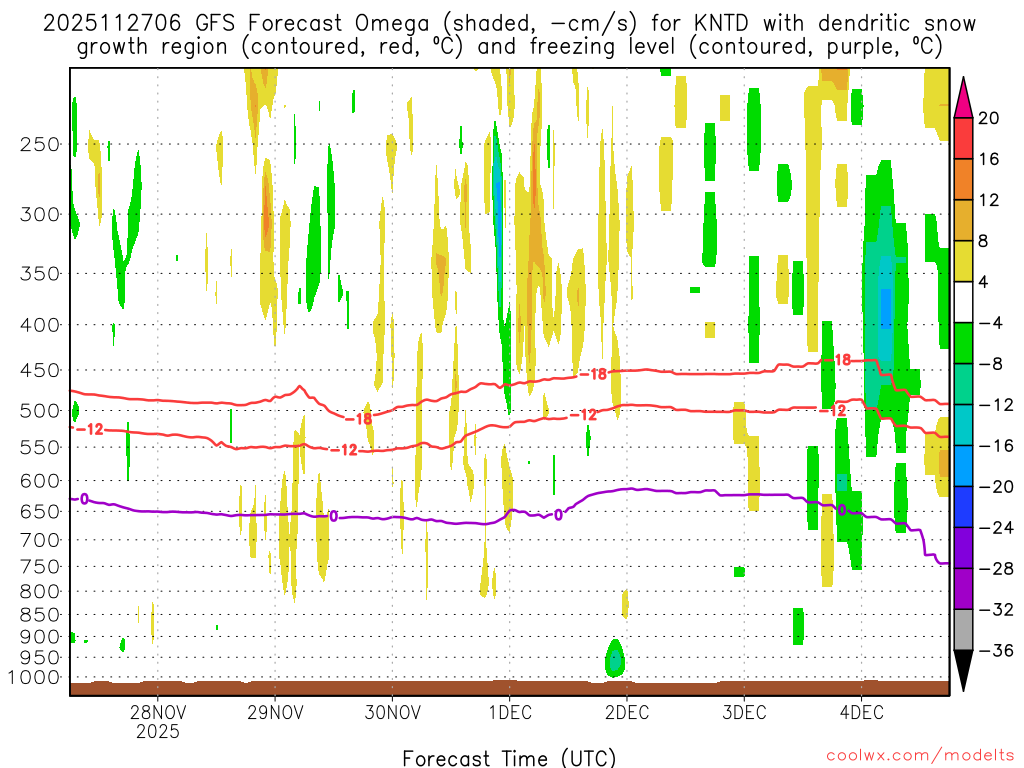Viewport: 1024px width, 768px height.
Task: Click the 950 pressure level label
Action: point(40,658)
